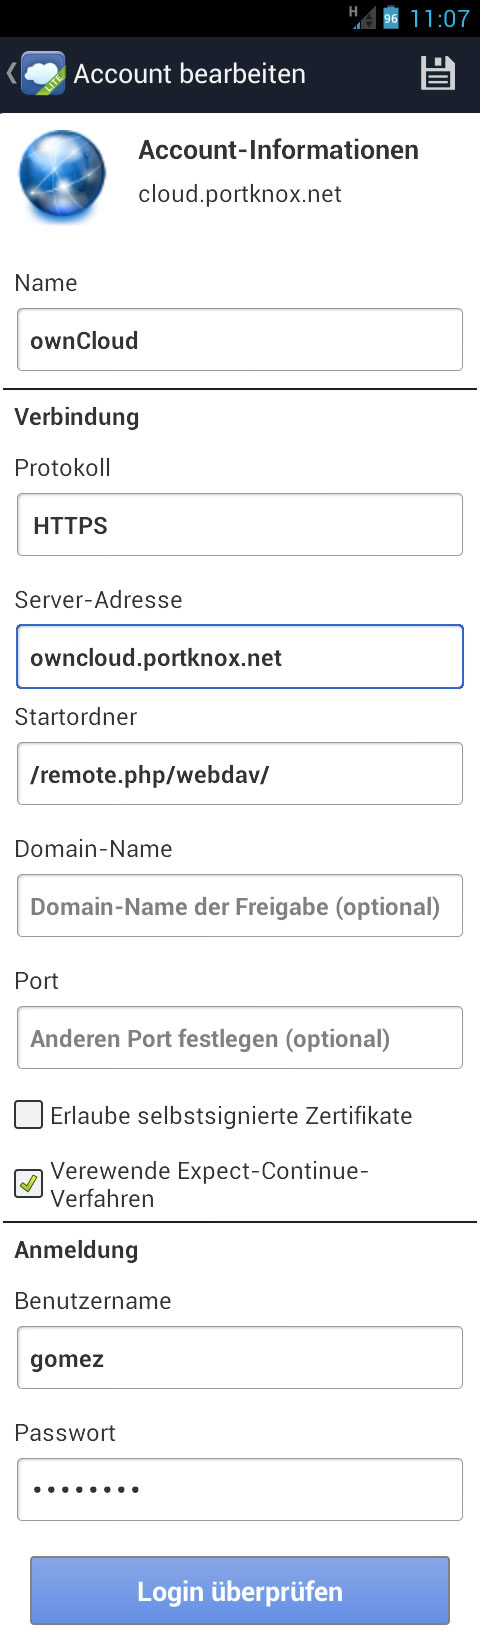The image size is (480, 1645).
Task: Focus the Name field containing ownCloud
Action: [240, 340]
